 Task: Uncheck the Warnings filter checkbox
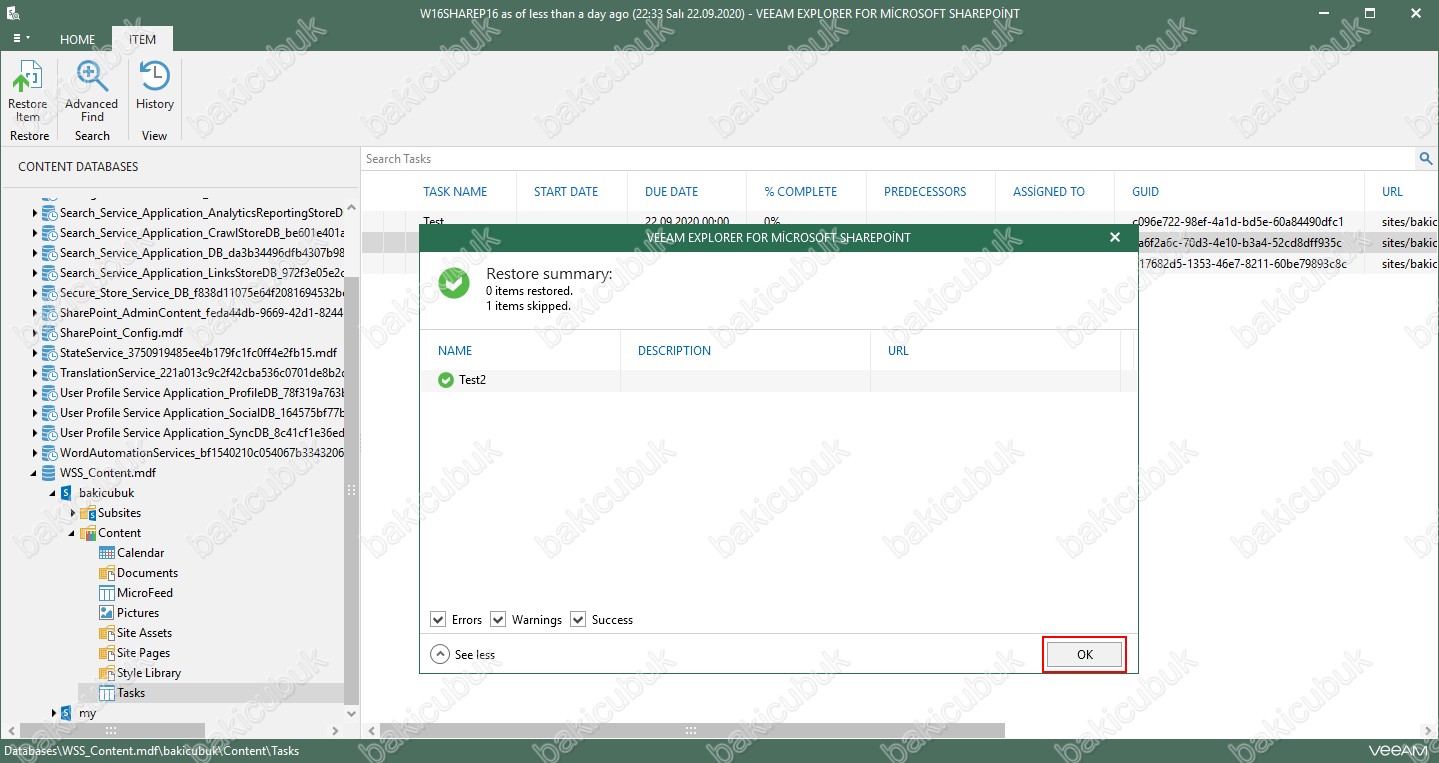tap(498, 620)
